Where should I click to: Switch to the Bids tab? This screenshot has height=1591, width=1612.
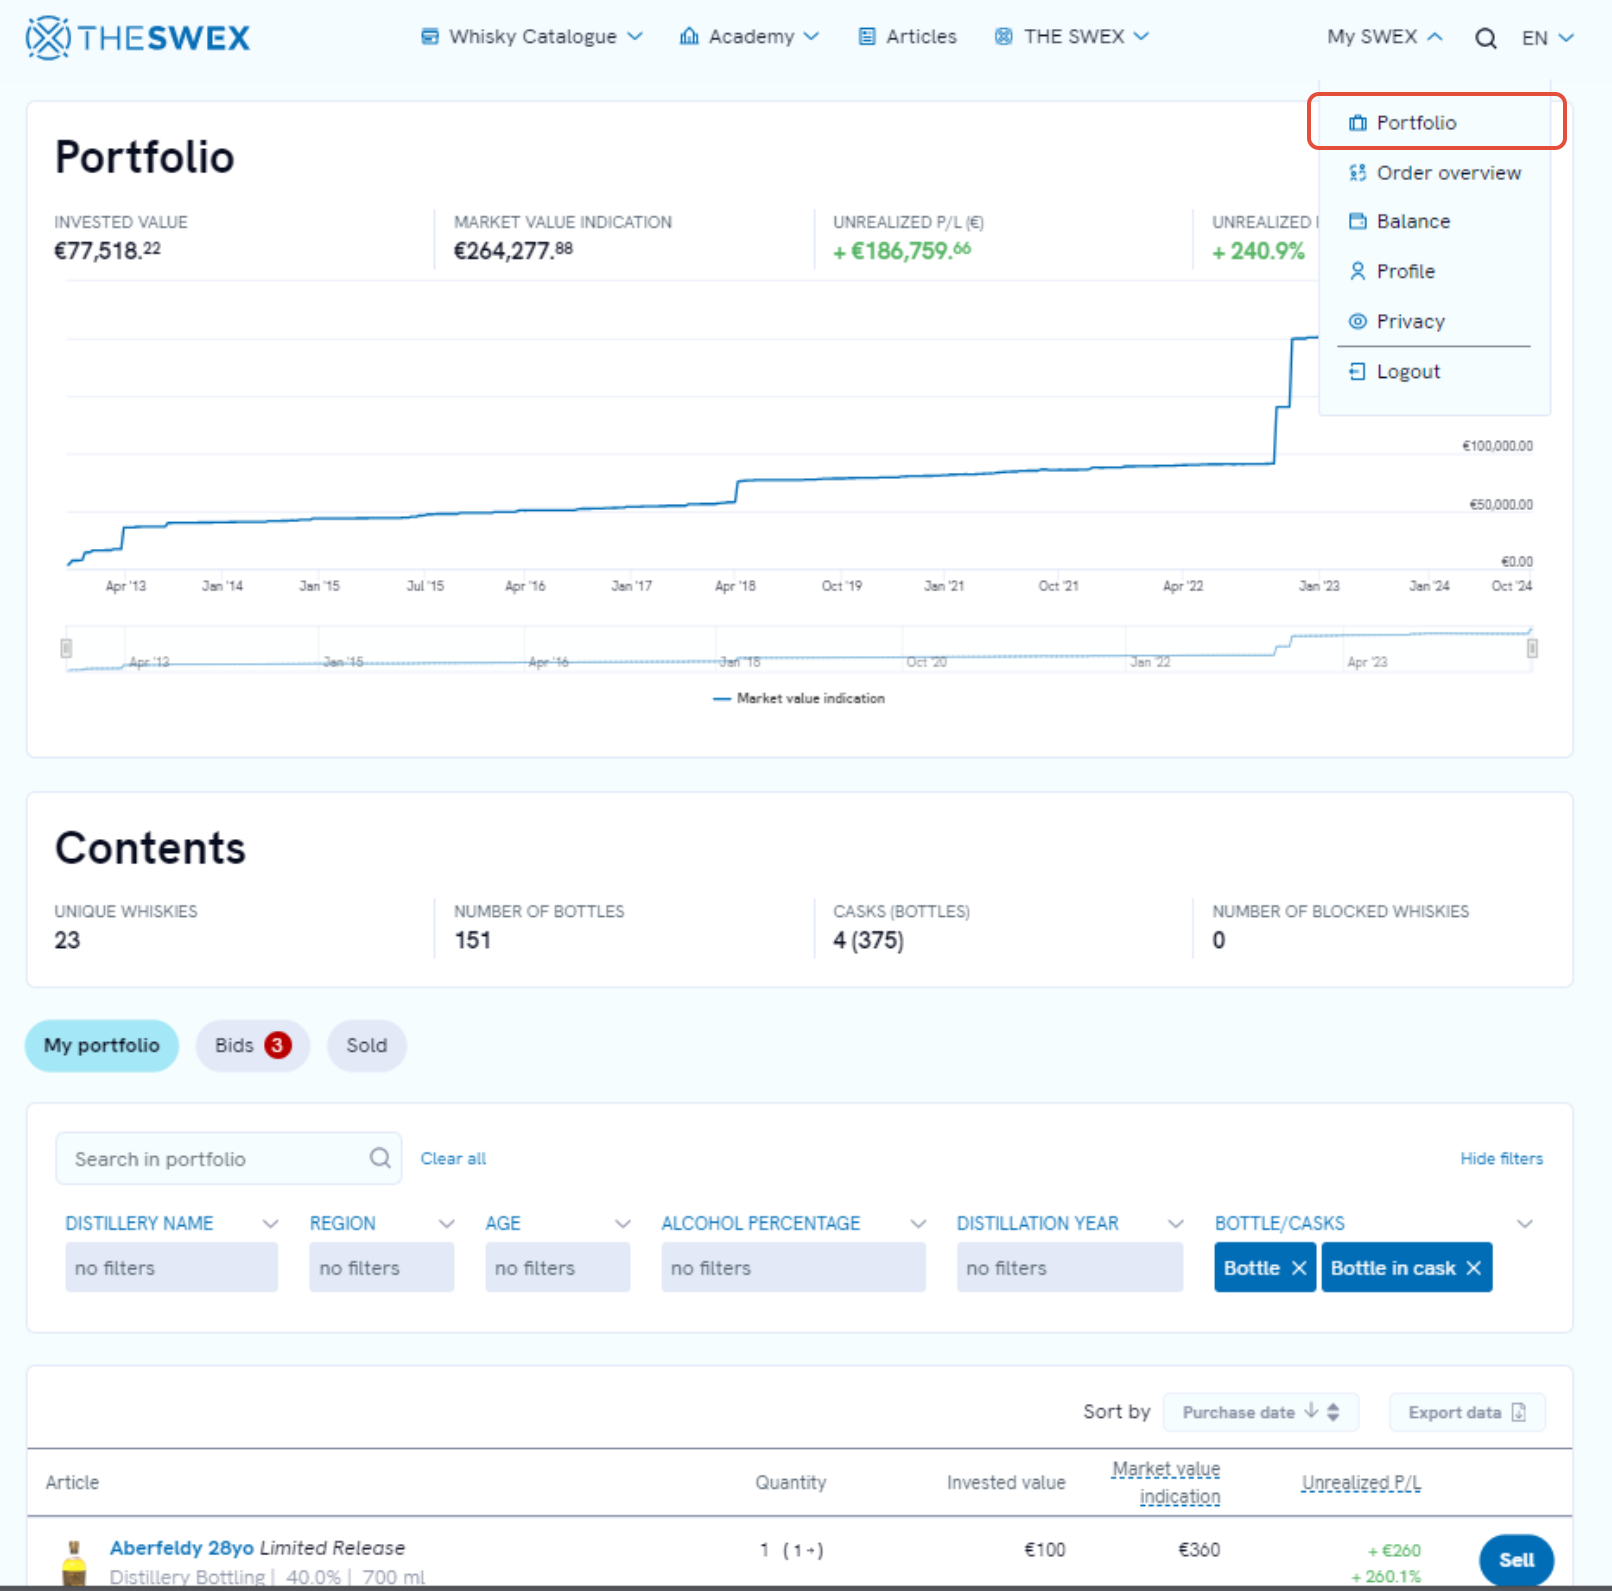pos(253,1046)
